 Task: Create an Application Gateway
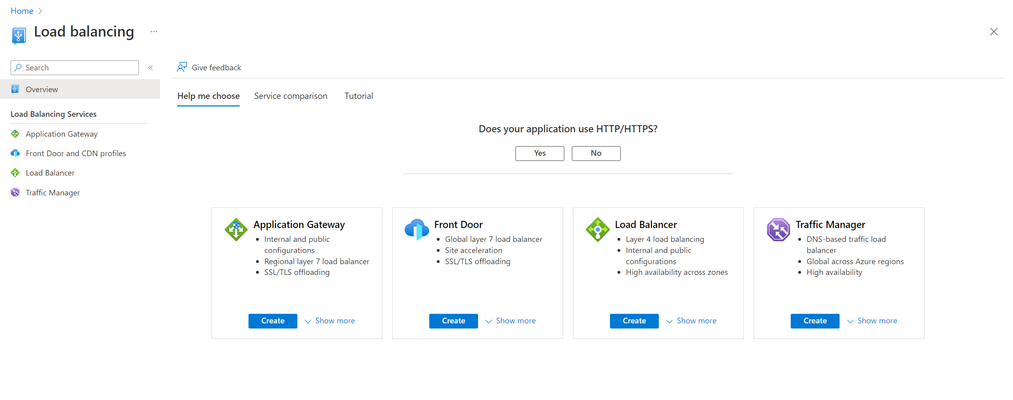273,321
